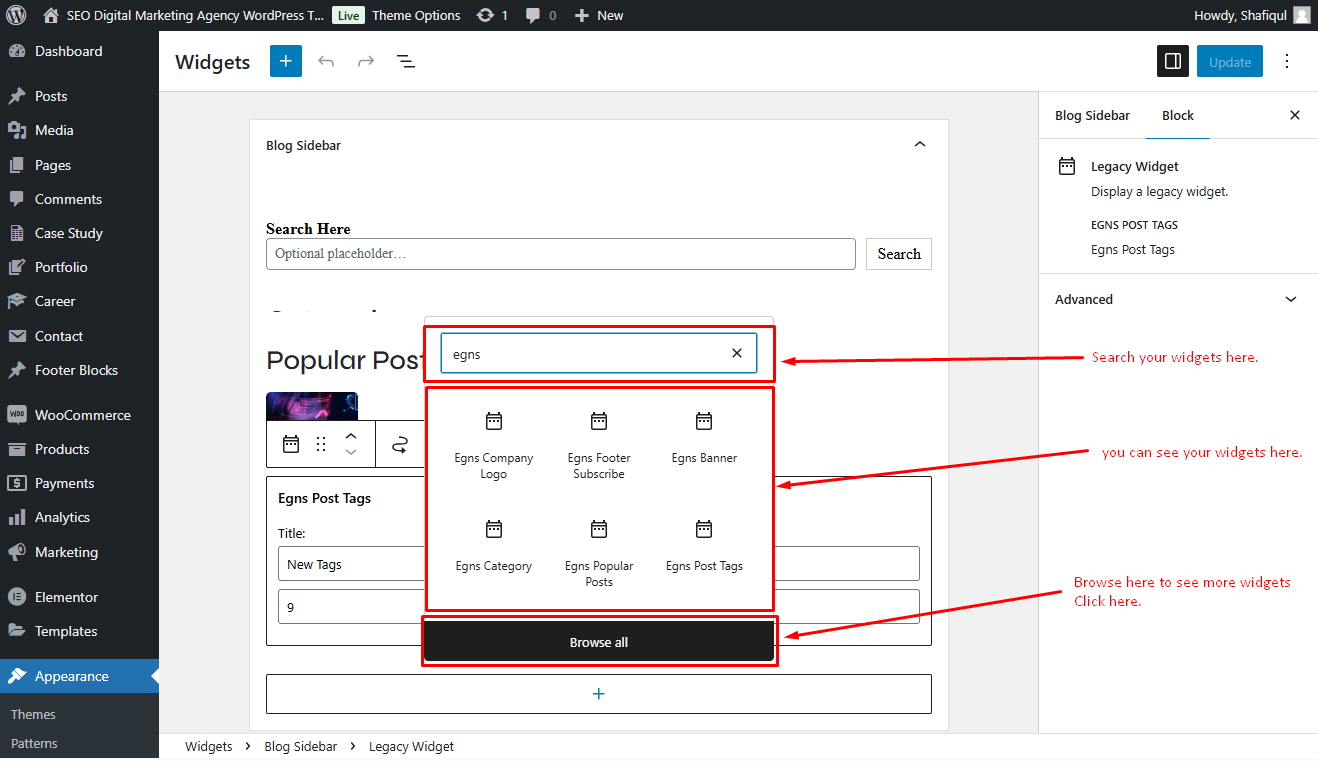
Task: Toggle the settings sidebar panel icon
Action: (1173, 61)
